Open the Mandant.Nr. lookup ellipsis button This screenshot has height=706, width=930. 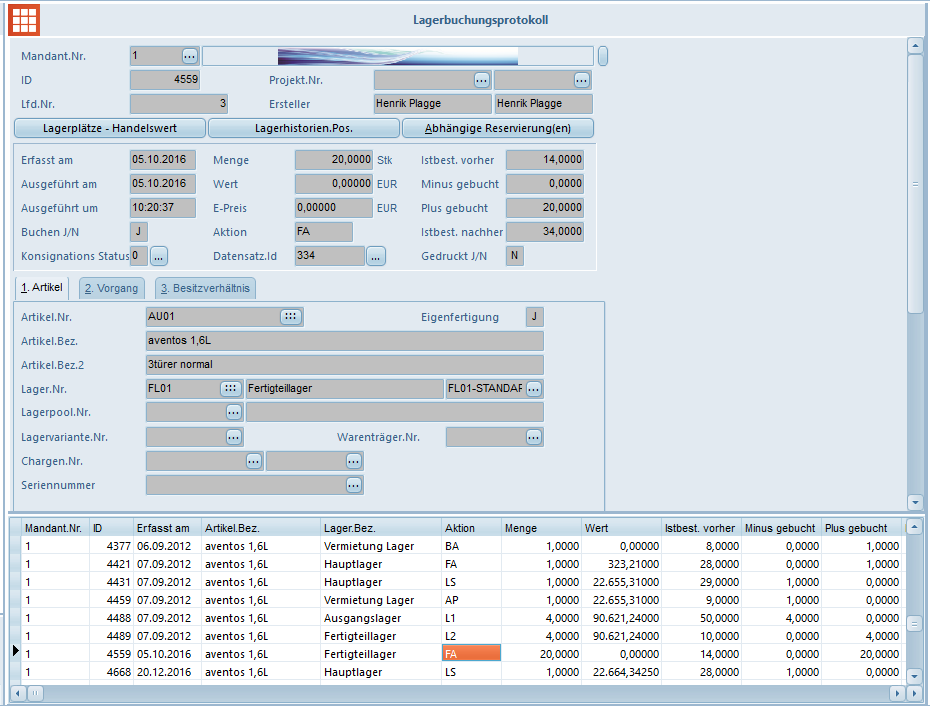[190, 56]
